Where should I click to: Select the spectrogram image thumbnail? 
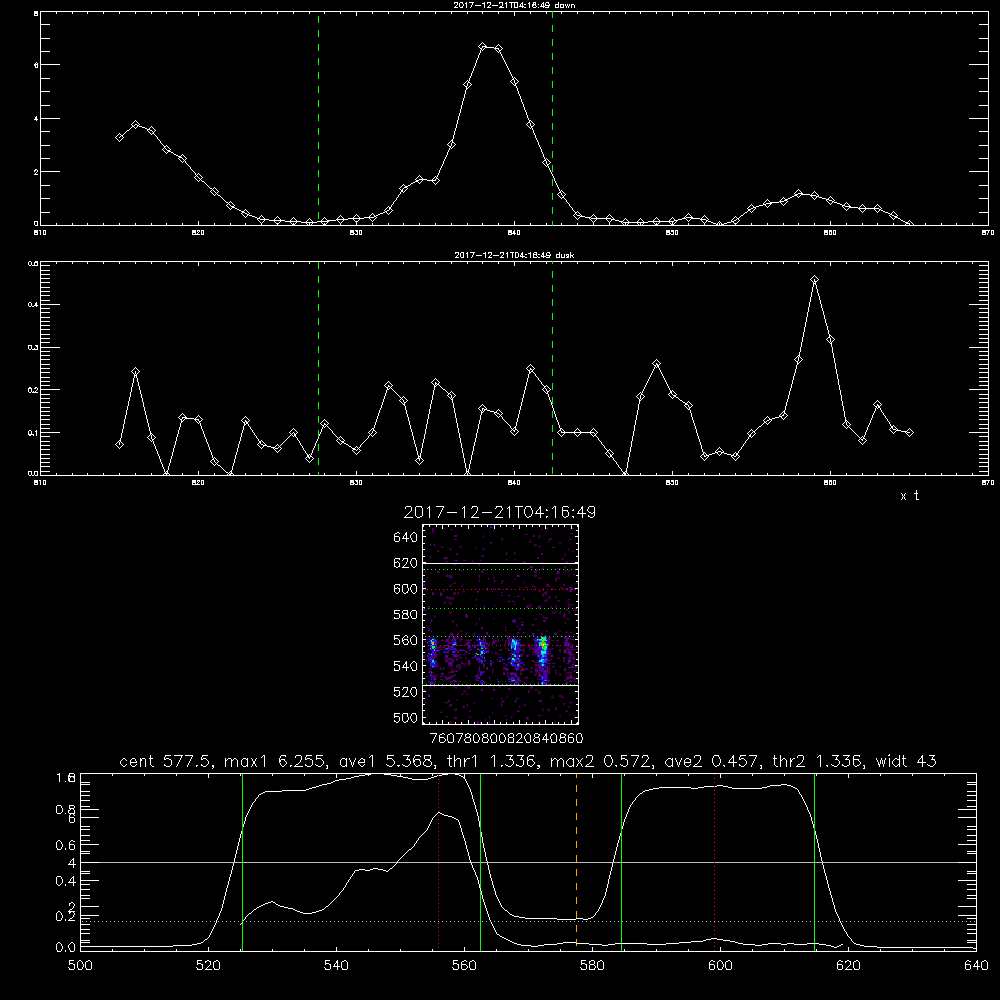(x=501, y=624)
